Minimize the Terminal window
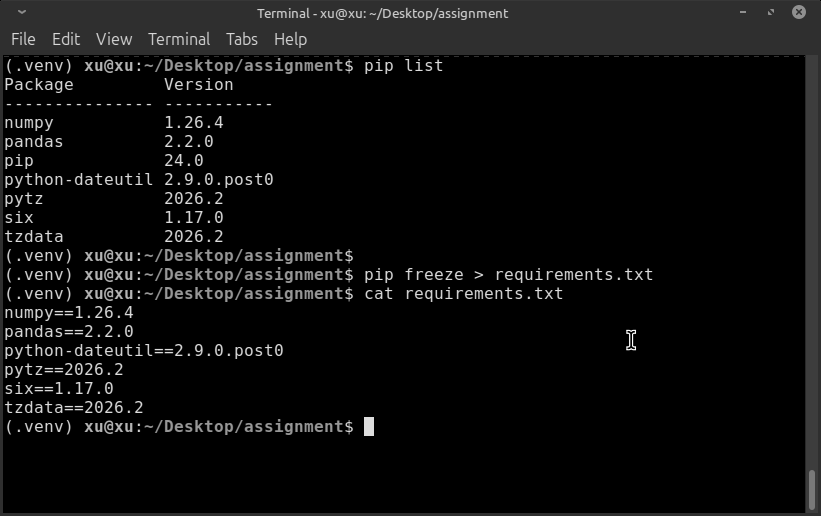Image resolution: width=821 pixels, height=516 pixels. (x=742, y=12)
